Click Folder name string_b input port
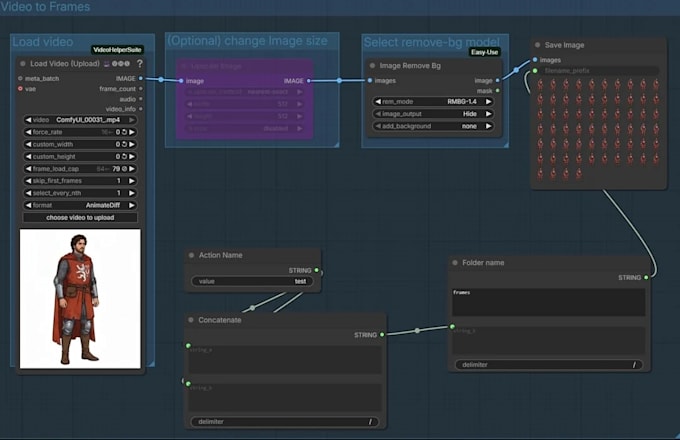 (x=452, y=326)
